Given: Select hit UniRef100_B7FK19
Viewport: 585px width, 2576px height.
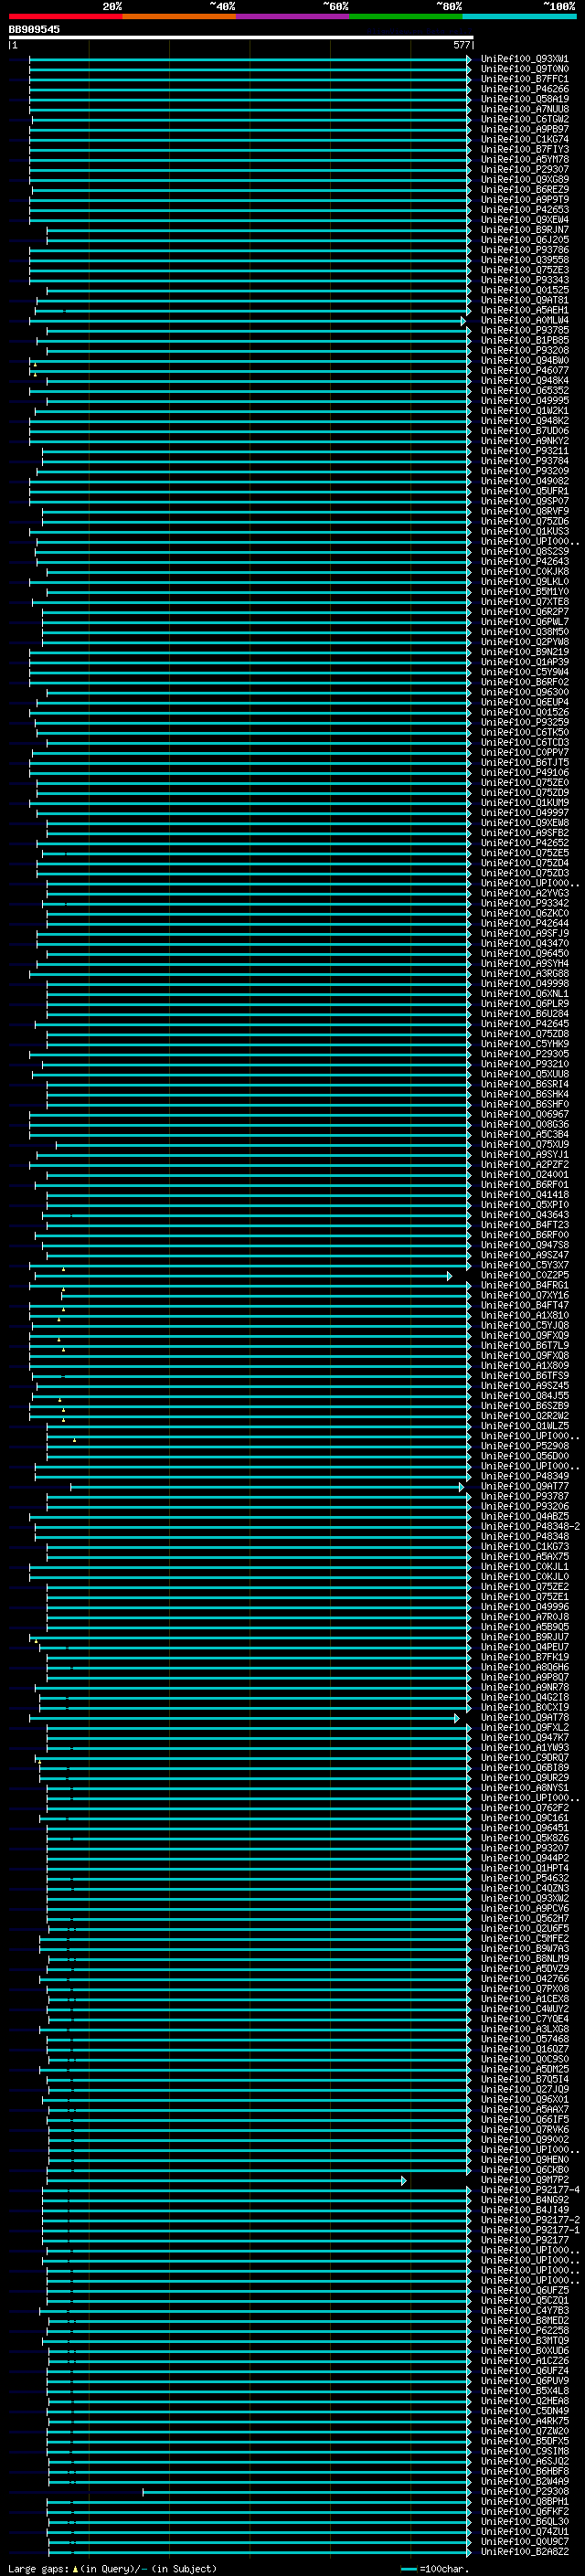Looking at the screenshot, I should (x=525, y=1657).
